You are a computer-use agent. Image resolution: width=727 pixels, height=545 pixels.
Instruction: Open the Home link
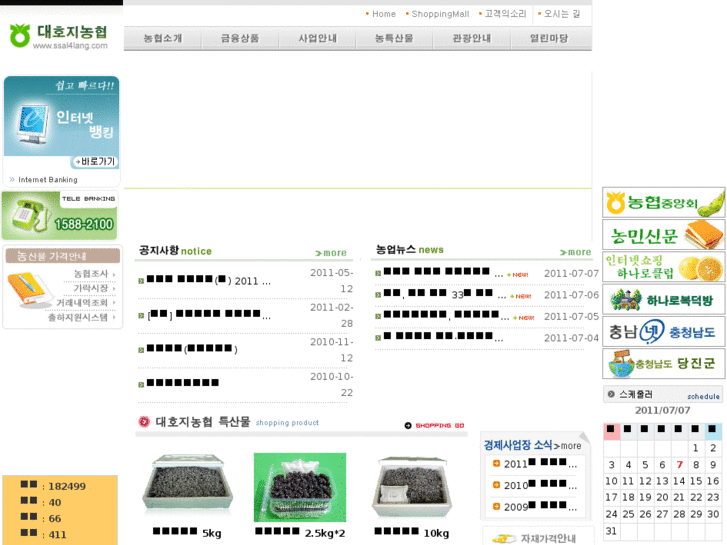tap(384, 14)
